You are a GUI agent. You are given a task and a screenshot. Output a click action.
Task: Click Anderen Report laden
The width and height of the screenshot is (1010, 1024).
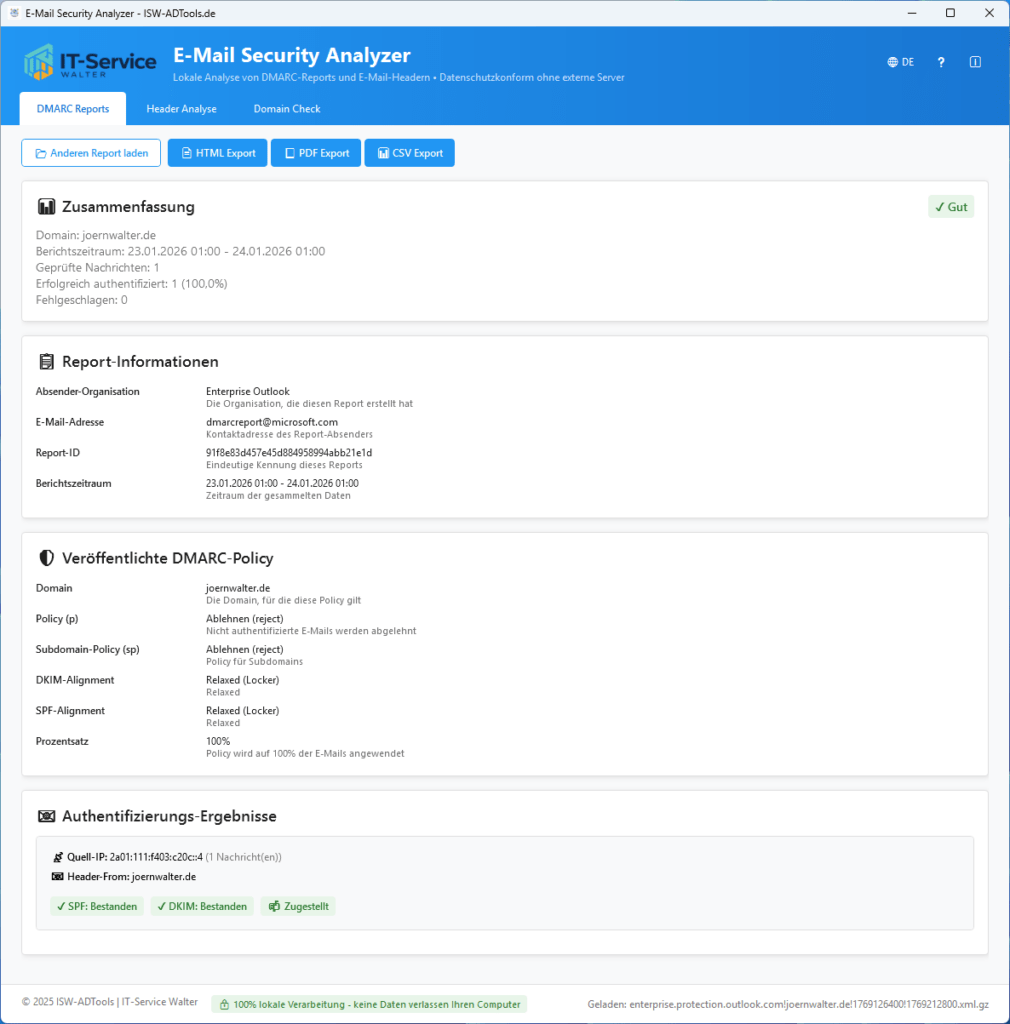click(90, 152)
